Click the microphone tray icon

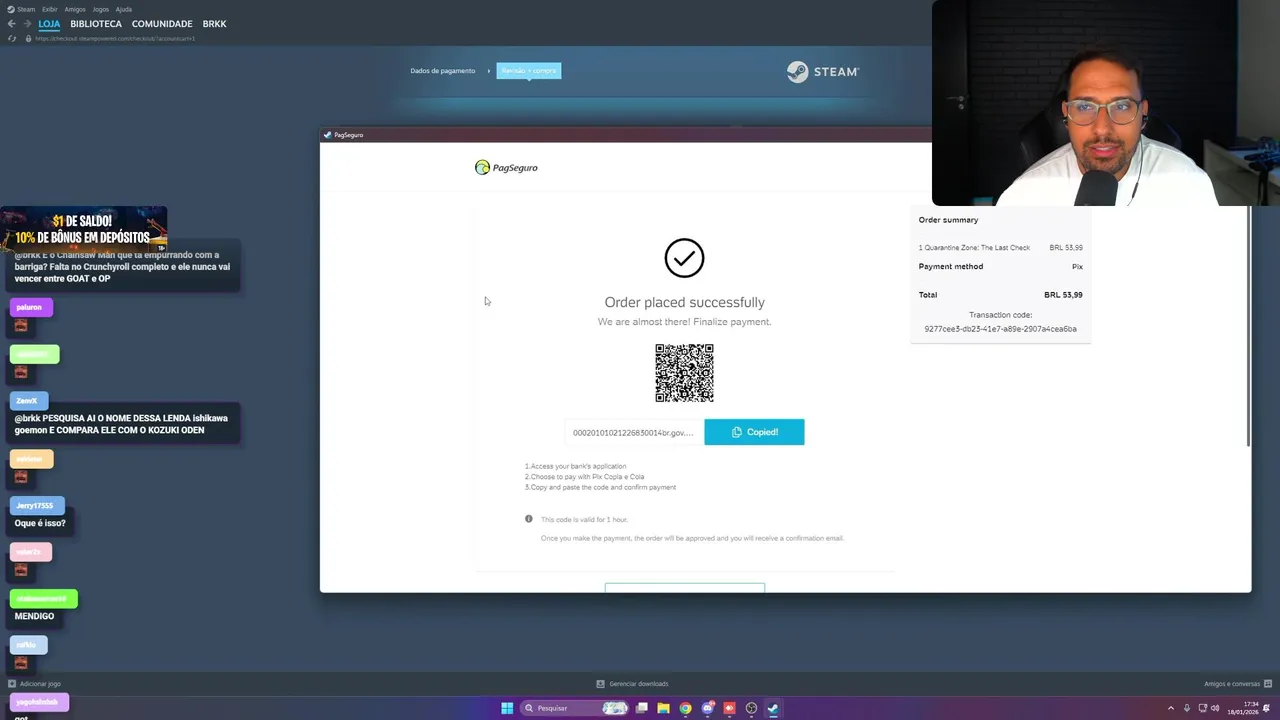pos(1187,708)
